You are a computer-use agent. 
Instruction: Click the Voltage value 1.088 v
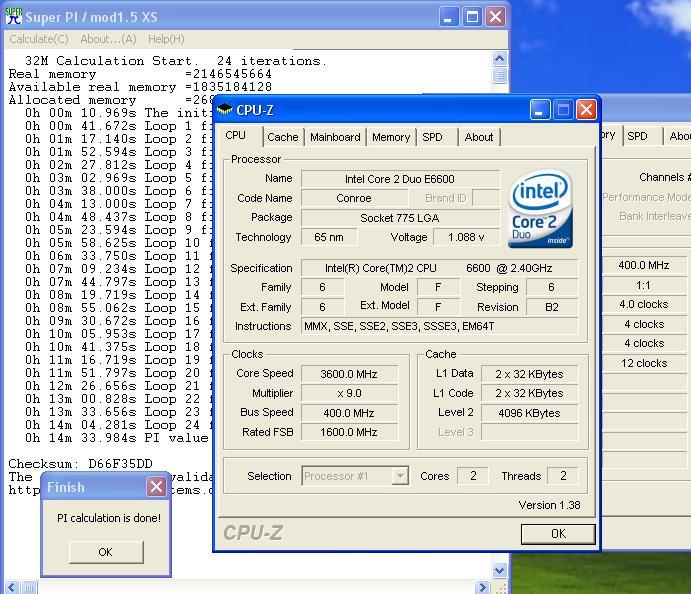(x=466, y=238)
